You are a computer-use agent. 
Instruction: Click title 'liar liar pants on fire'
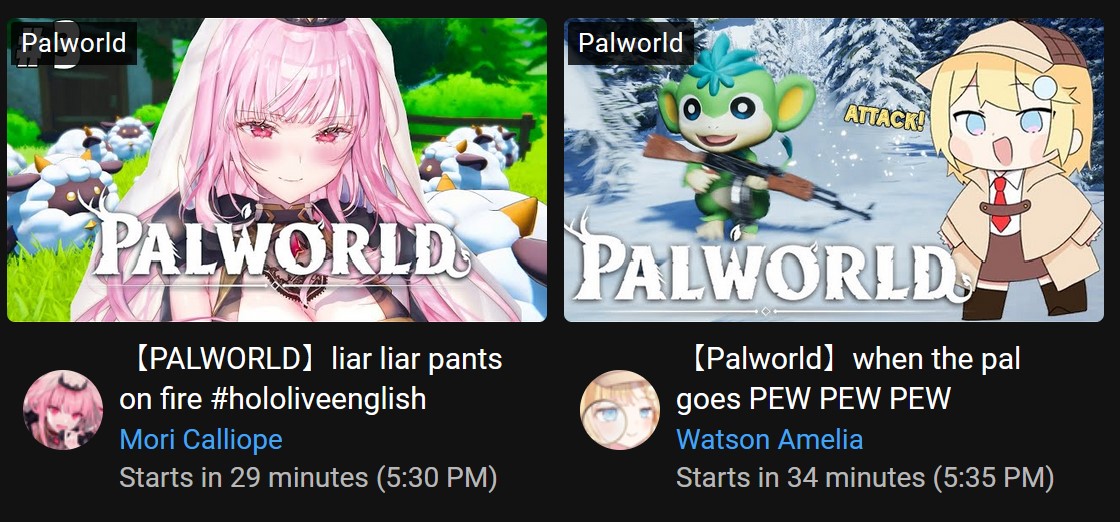[x=311, y=378]
